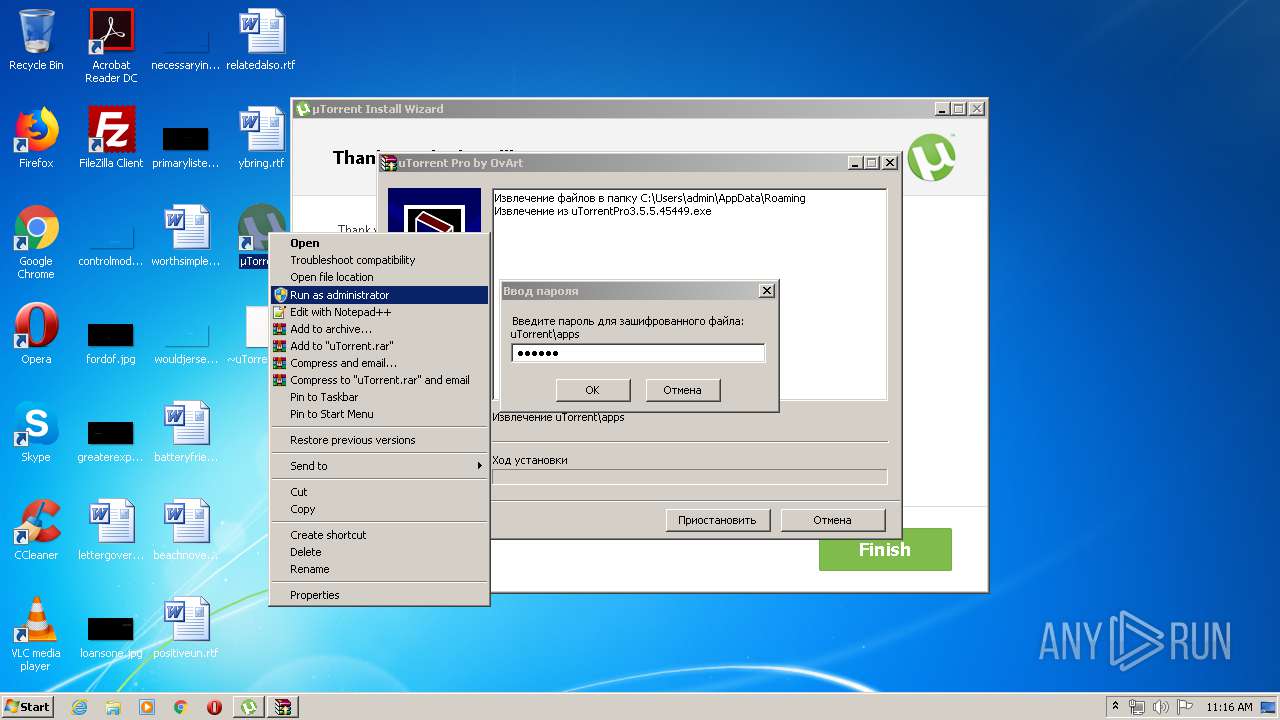Image resolution: width=1280 pixels, height=720 pixels.
Task: Open the Action Center flag icon
Action: pos(1185,707)
